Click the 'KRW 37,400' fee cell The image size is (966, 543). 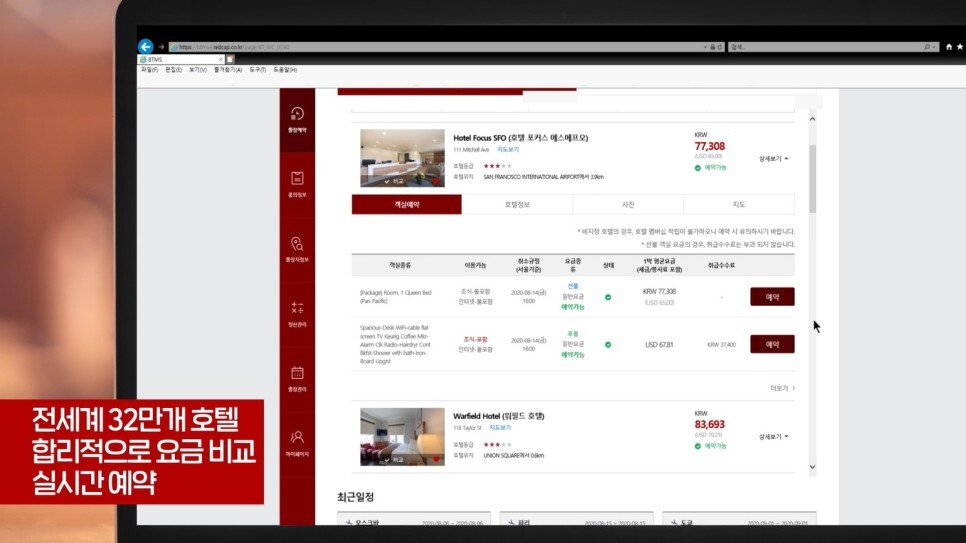[x=721, y=345]
